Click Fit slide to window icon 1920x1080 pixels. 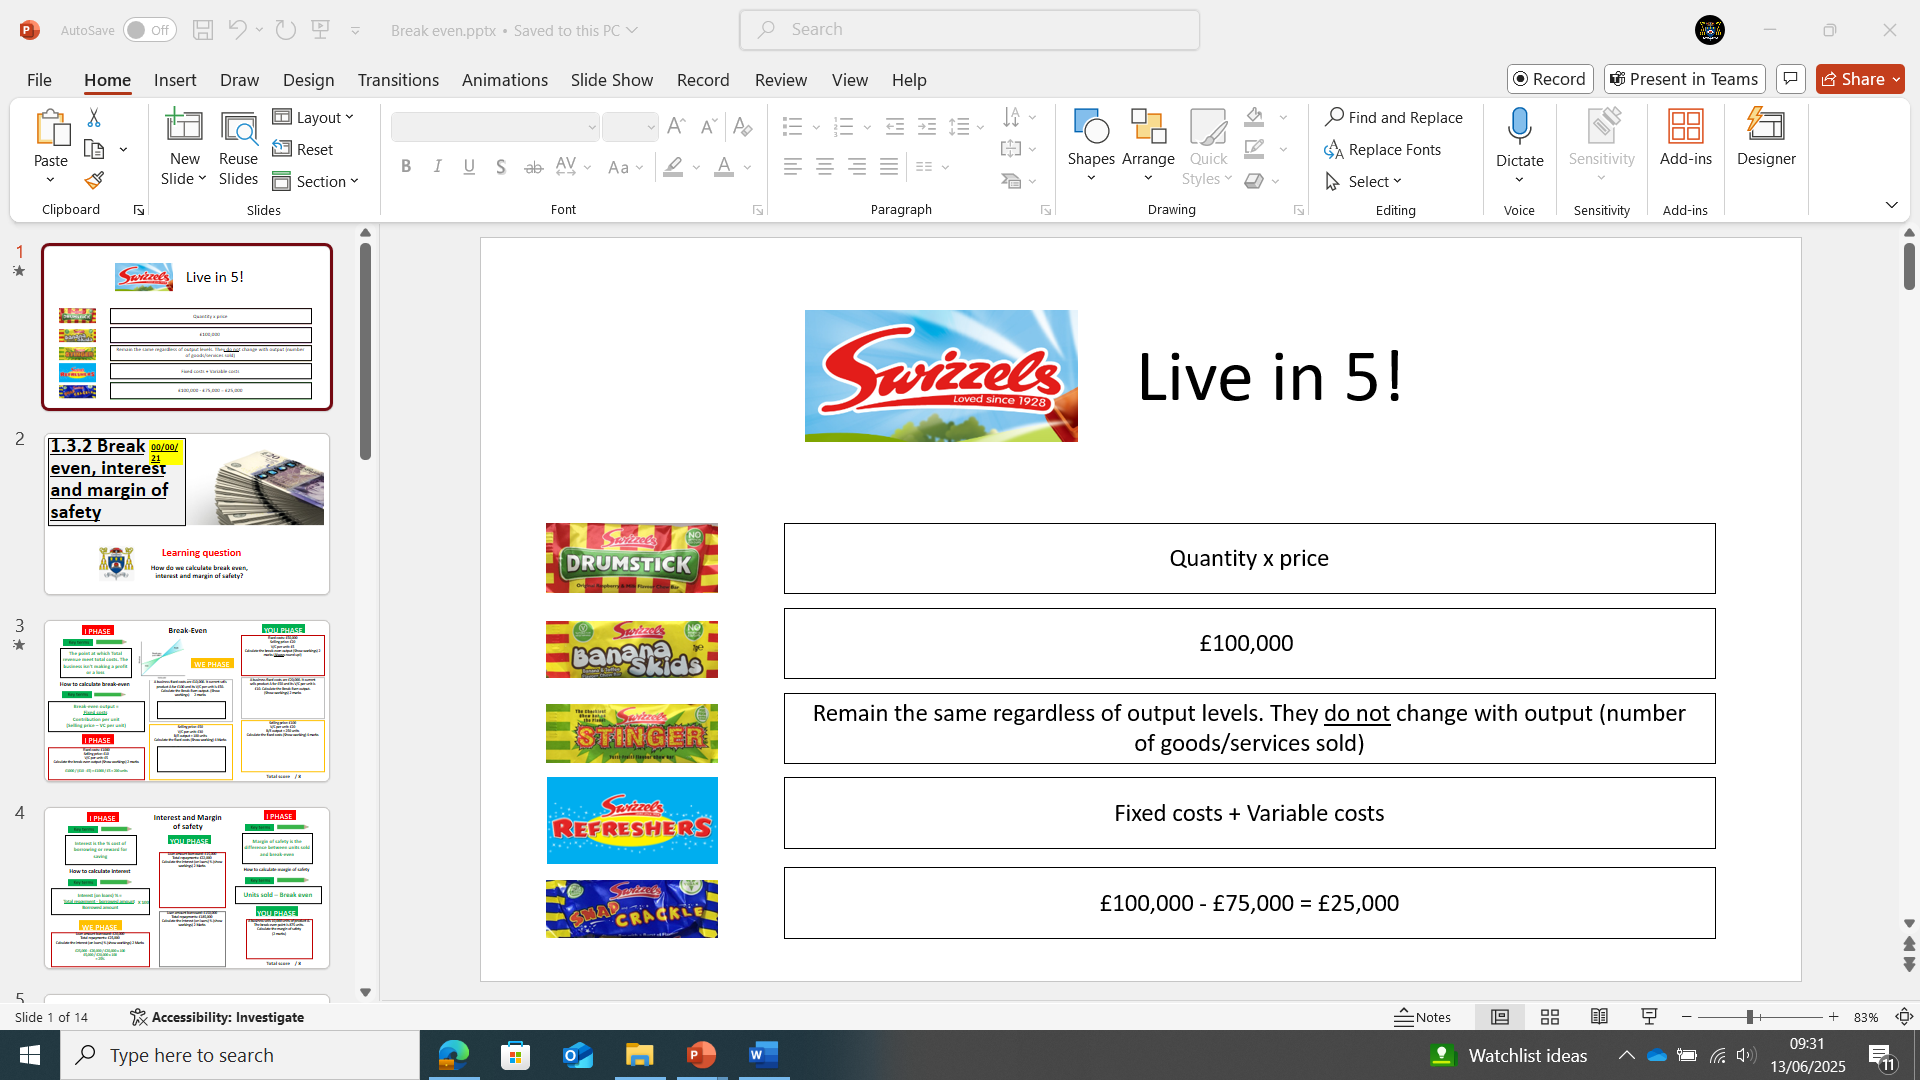pos(1904,1017)
